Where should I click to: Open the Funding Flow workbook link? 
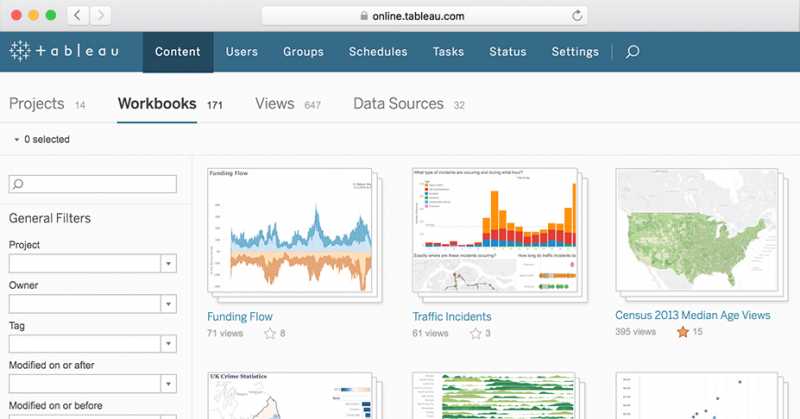[x=240, y=316]
